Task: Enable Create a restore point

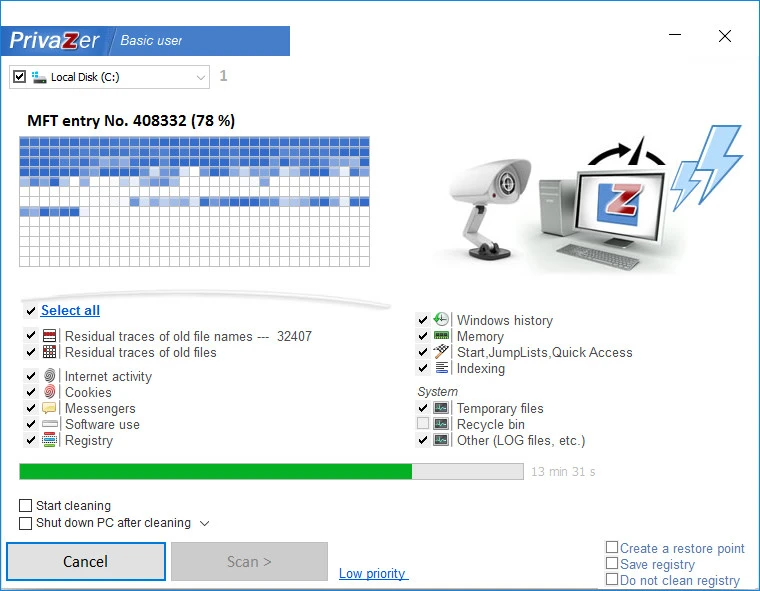Action: point(612,548)
